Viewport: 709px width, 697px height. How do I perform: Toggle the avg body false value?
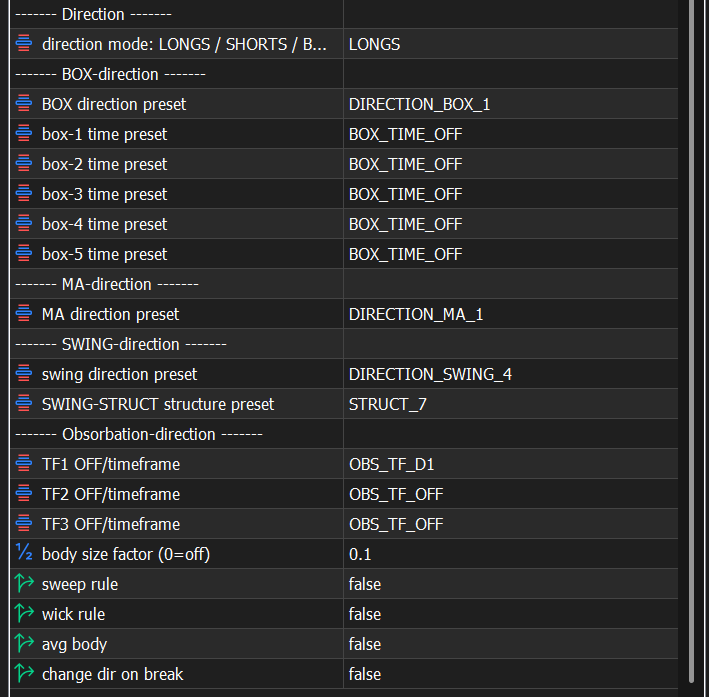coord(510,644)
